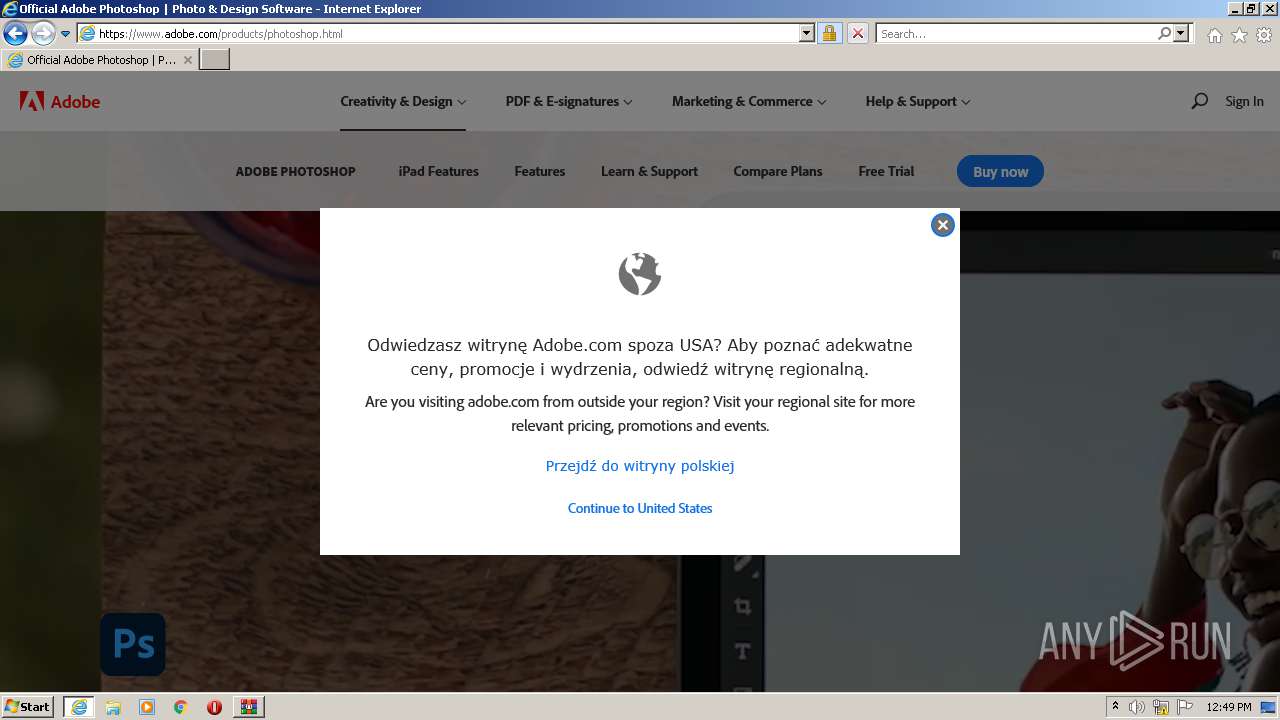The height and width of the screenshot is (720, 1280).
Task: Open the recent pages dropdown arrow
Action: click(x=65, y=34)
